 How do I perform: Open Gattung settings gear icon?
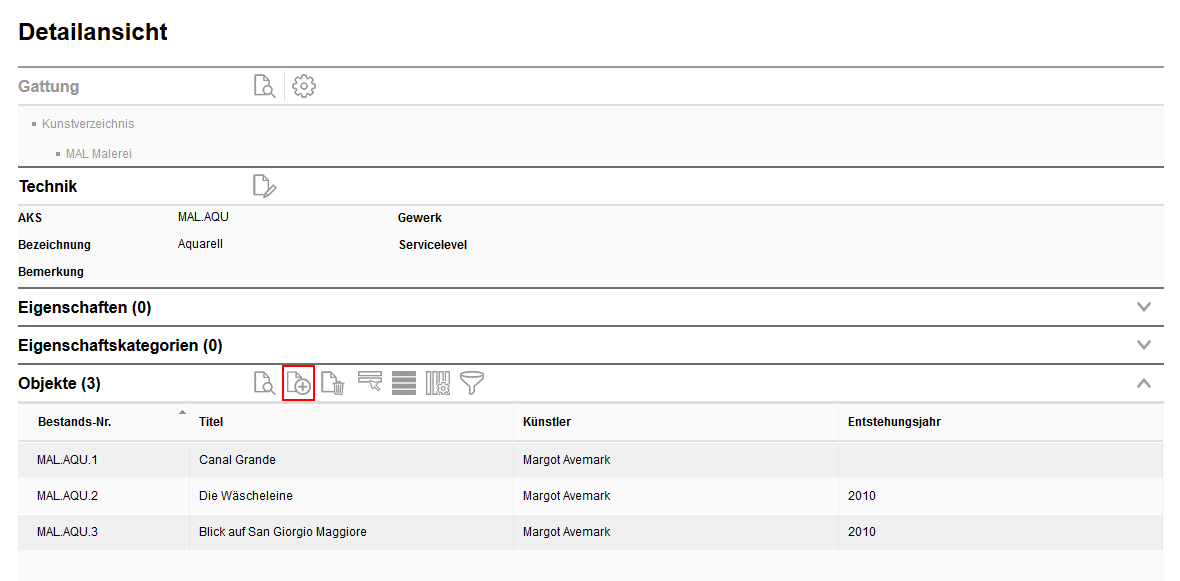pos(304,86)
